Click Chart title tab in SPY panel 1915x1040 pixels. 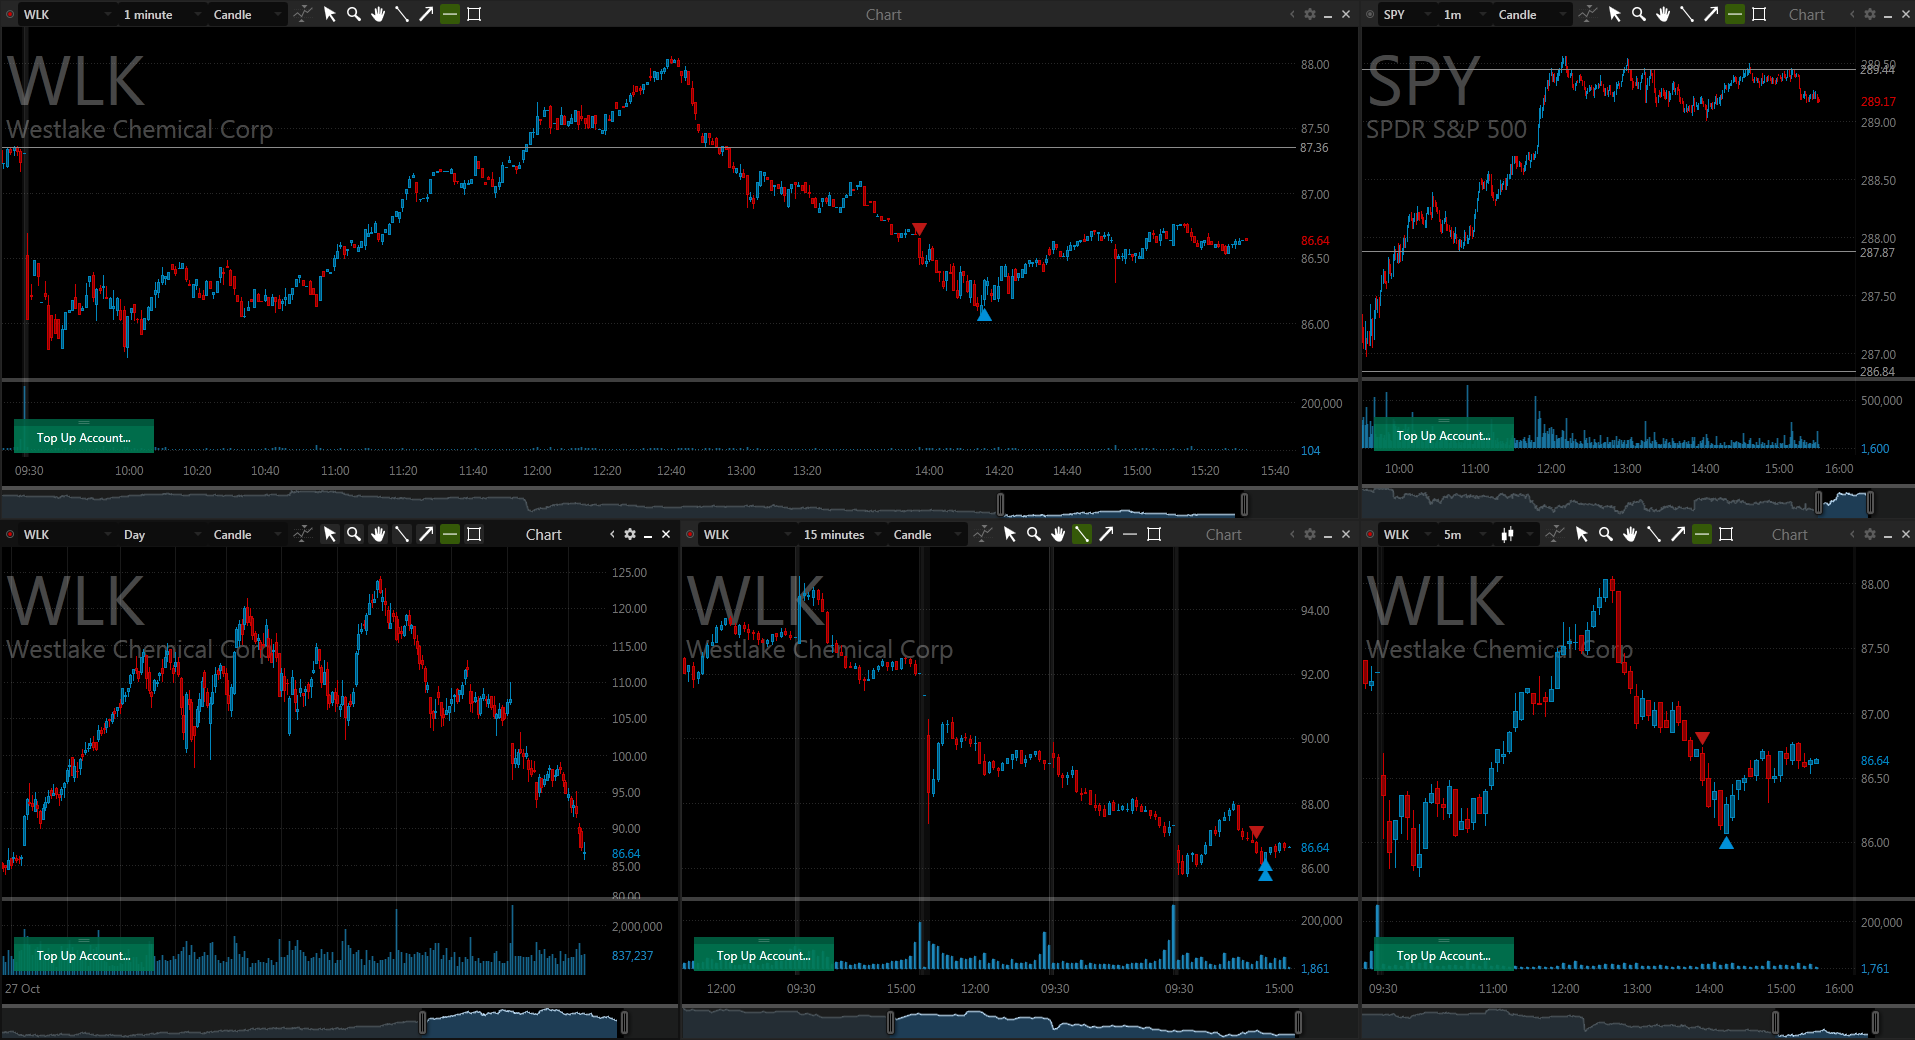tap(1806, 15)
